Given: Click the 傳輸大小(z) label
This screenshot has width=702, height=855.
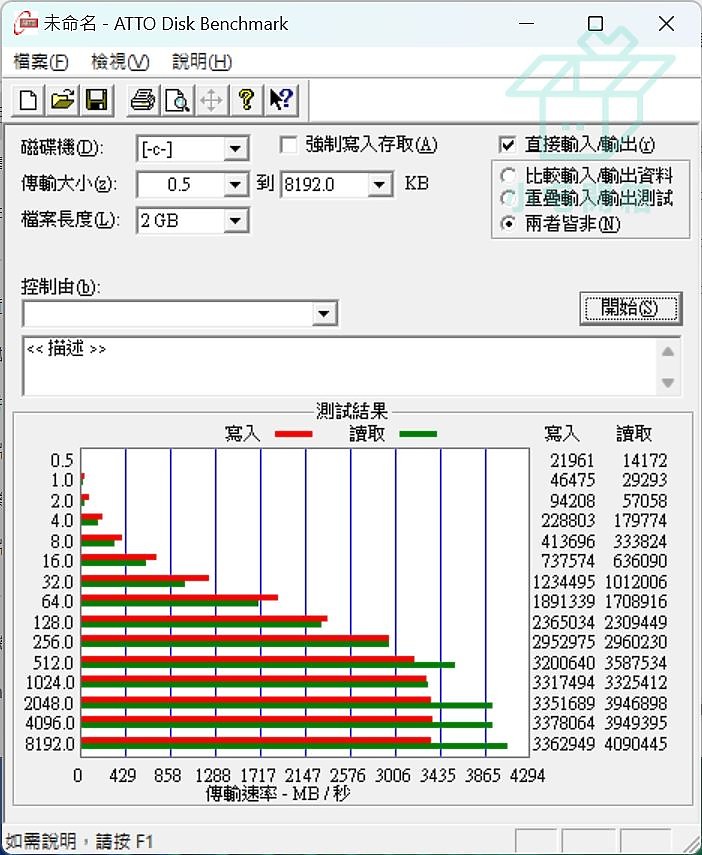Looking at the screenshot, I should [x=69, y=184].
